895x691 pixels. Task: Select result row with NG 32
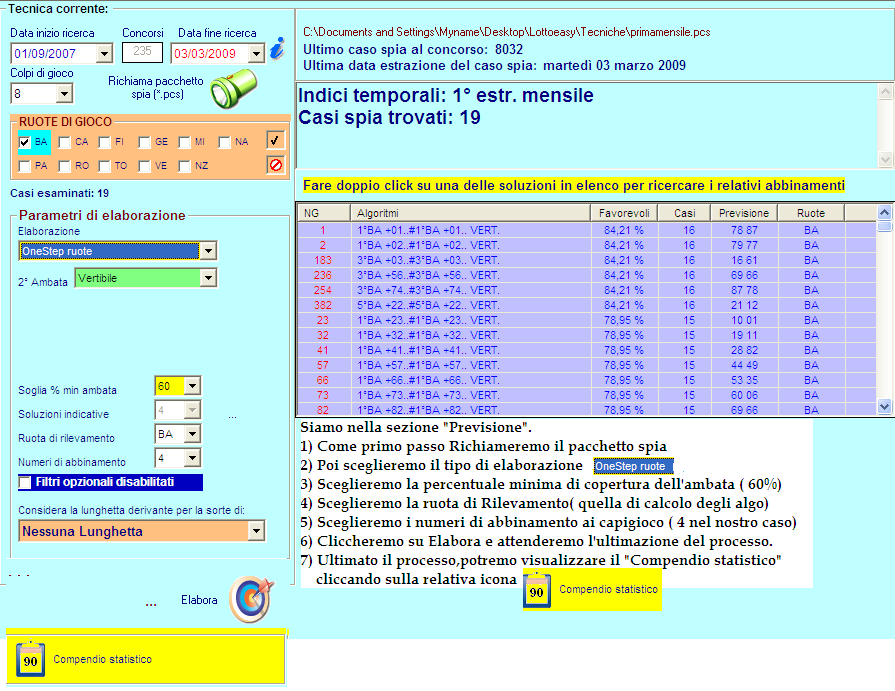(587, 335)
